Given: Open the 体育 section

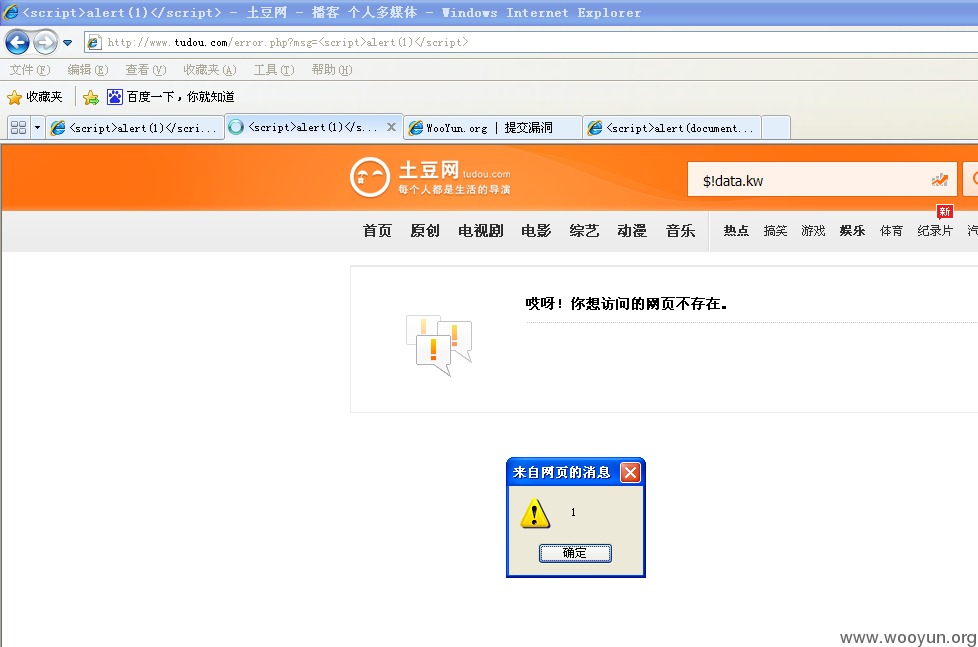Looking at the screenshot, I should point(891,231).
